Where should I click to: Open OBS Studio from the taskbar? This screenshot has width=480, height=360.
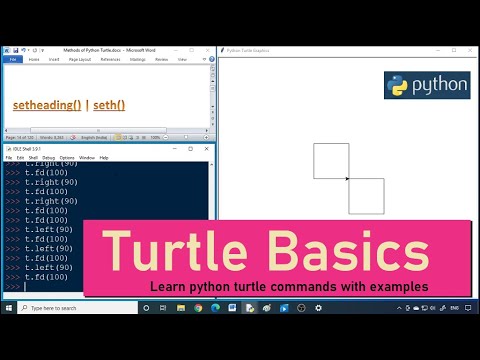[x=301, y=308]
